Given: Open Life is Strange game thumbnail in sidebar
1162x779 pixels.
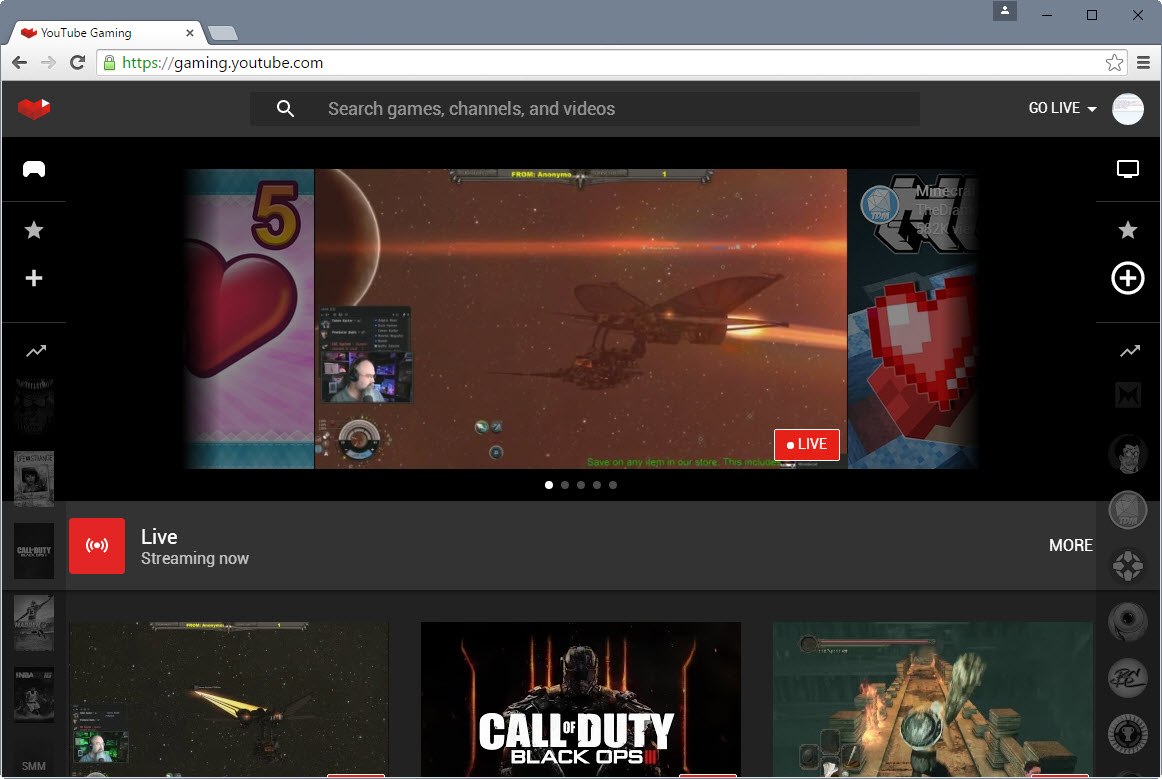Looking at the screenshot, I should click(34, 479).
